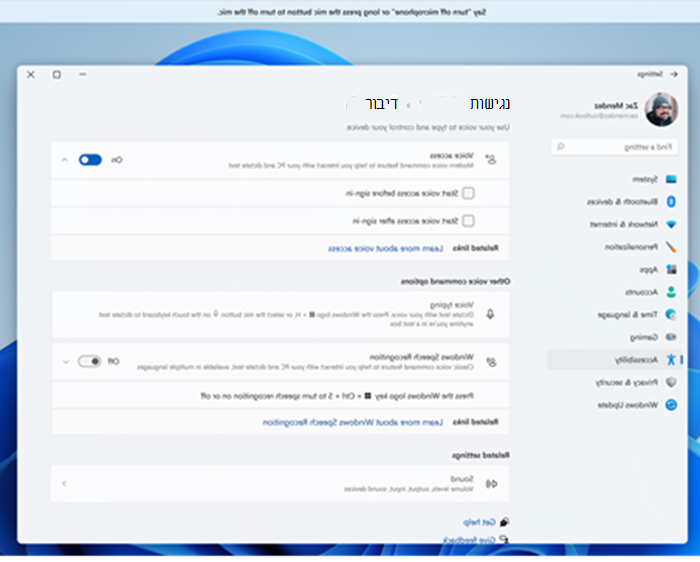Click the Sound speaker icon
Image resolution: width=700 pixels, height=562 pixels.
[491, 483]
